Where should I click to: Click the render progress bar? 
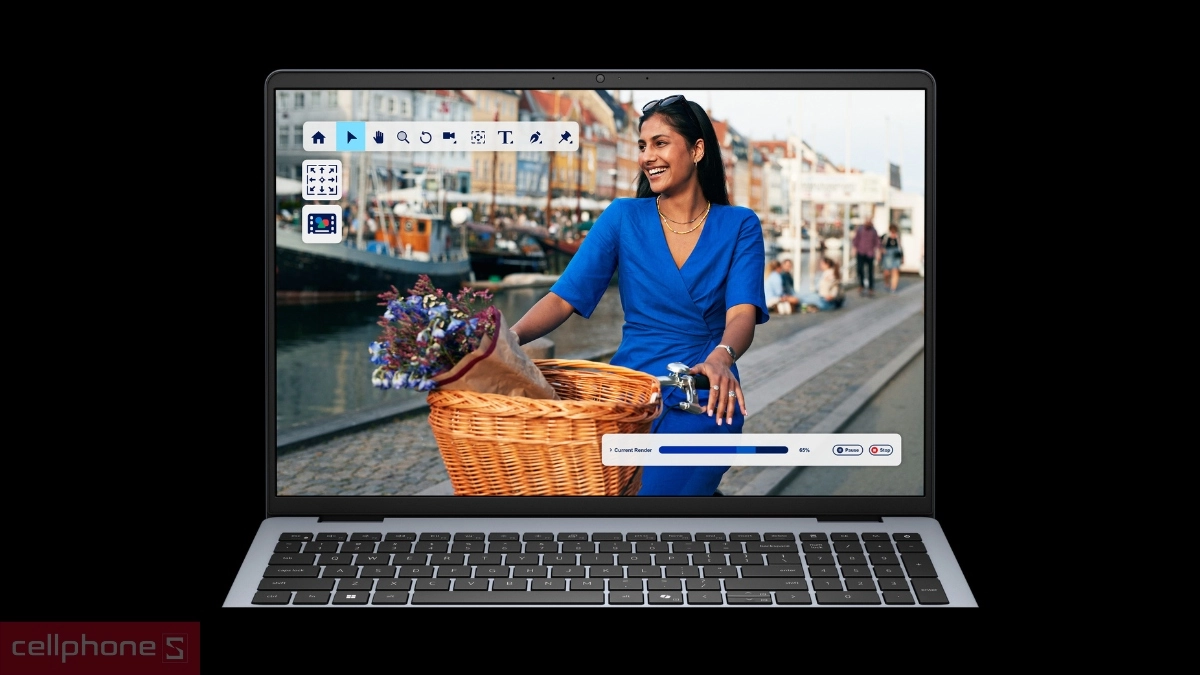pos(722,450)
